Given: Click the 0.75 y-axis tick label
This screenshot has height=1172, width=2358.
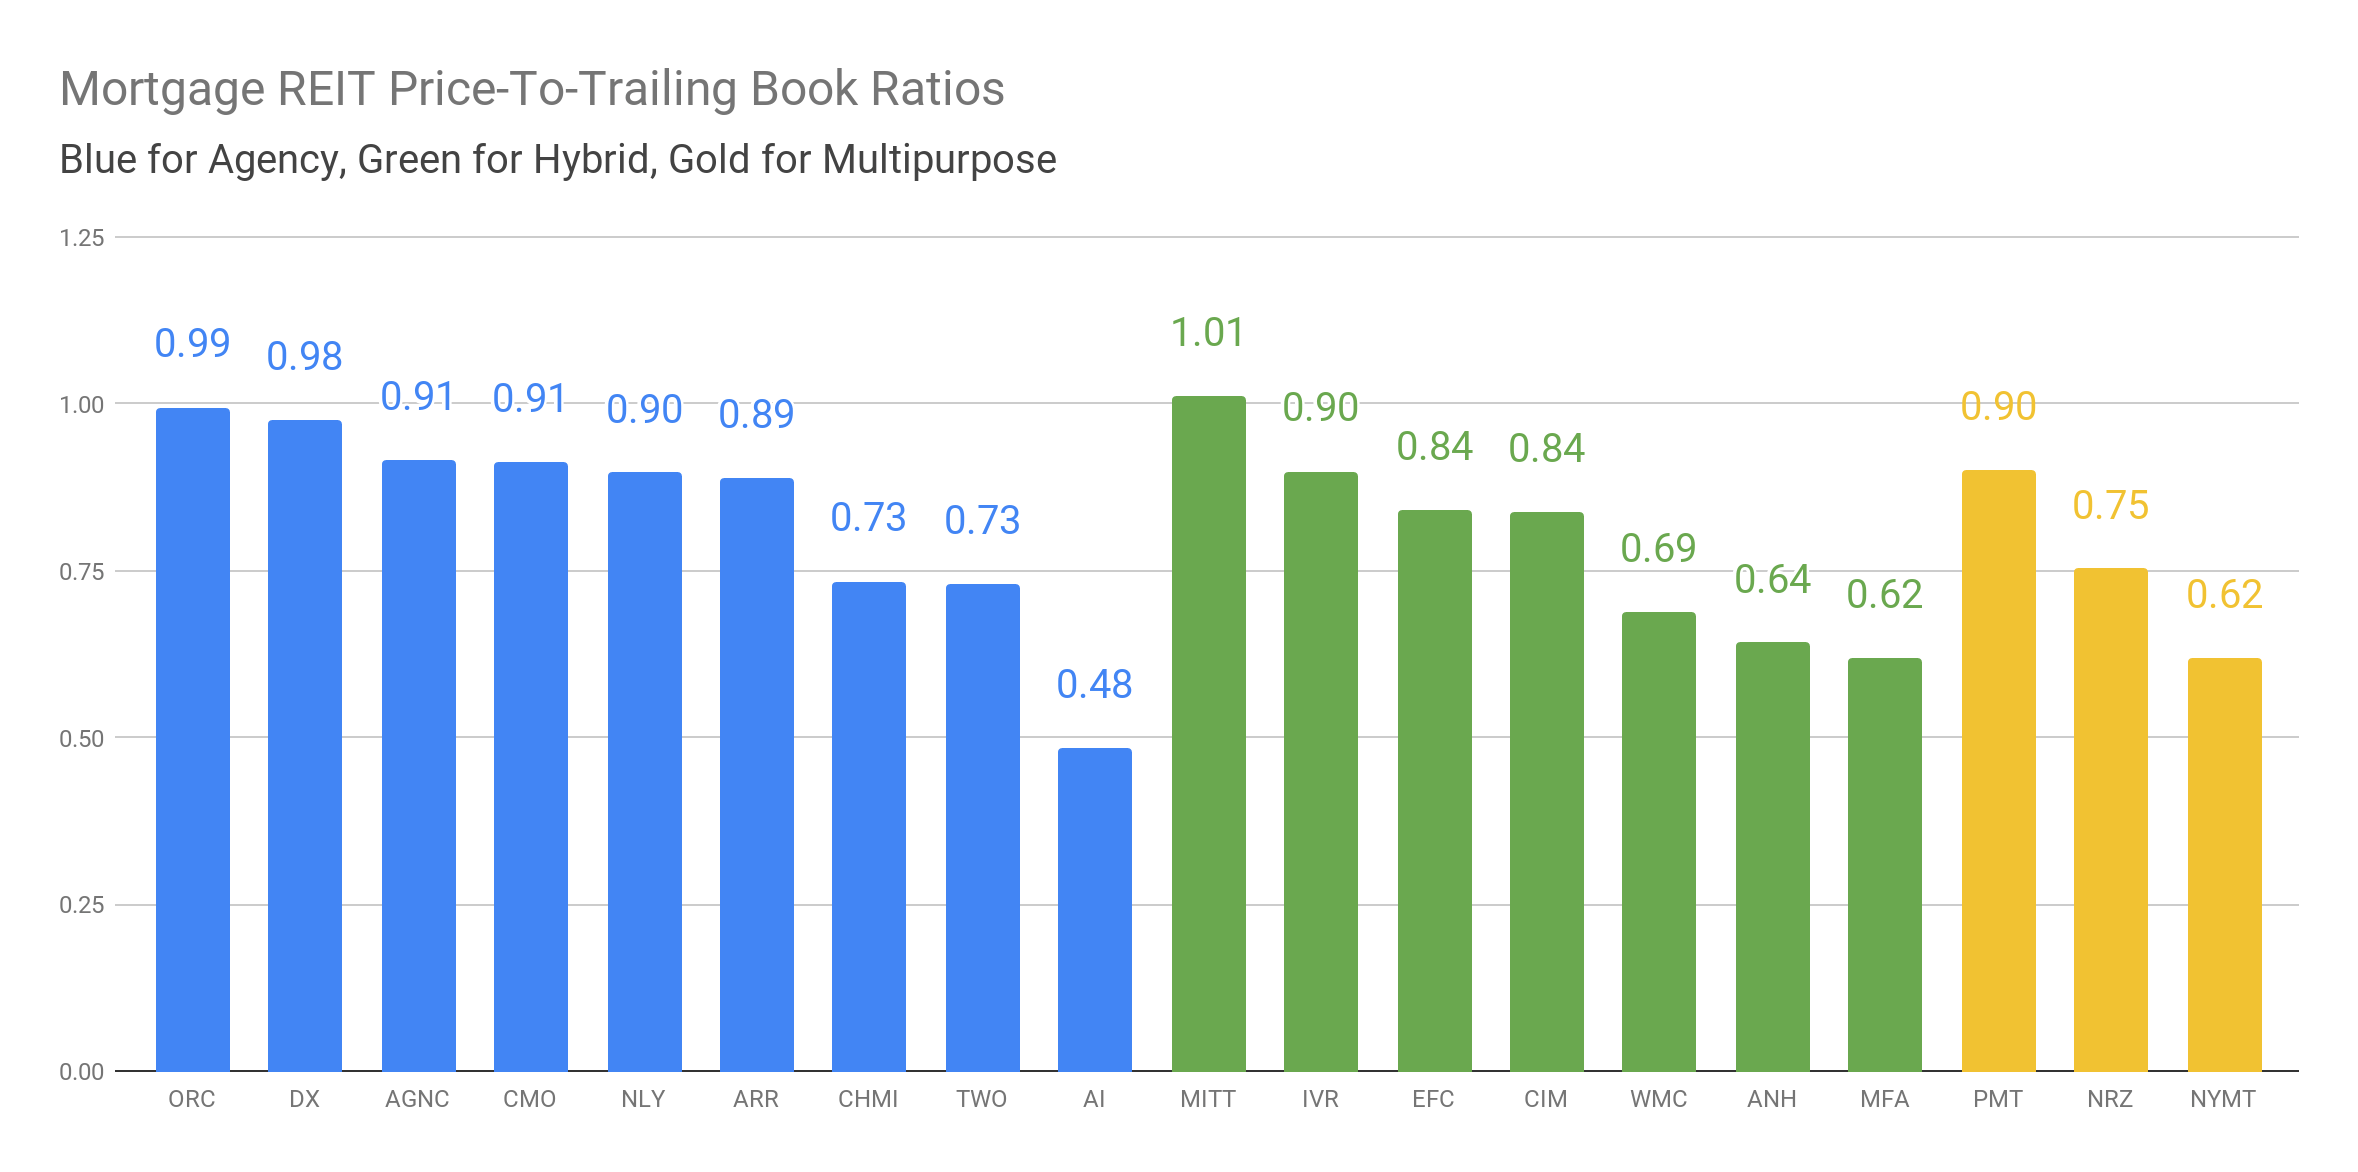Looking at the screenshot, I should [x=82, y=572].
